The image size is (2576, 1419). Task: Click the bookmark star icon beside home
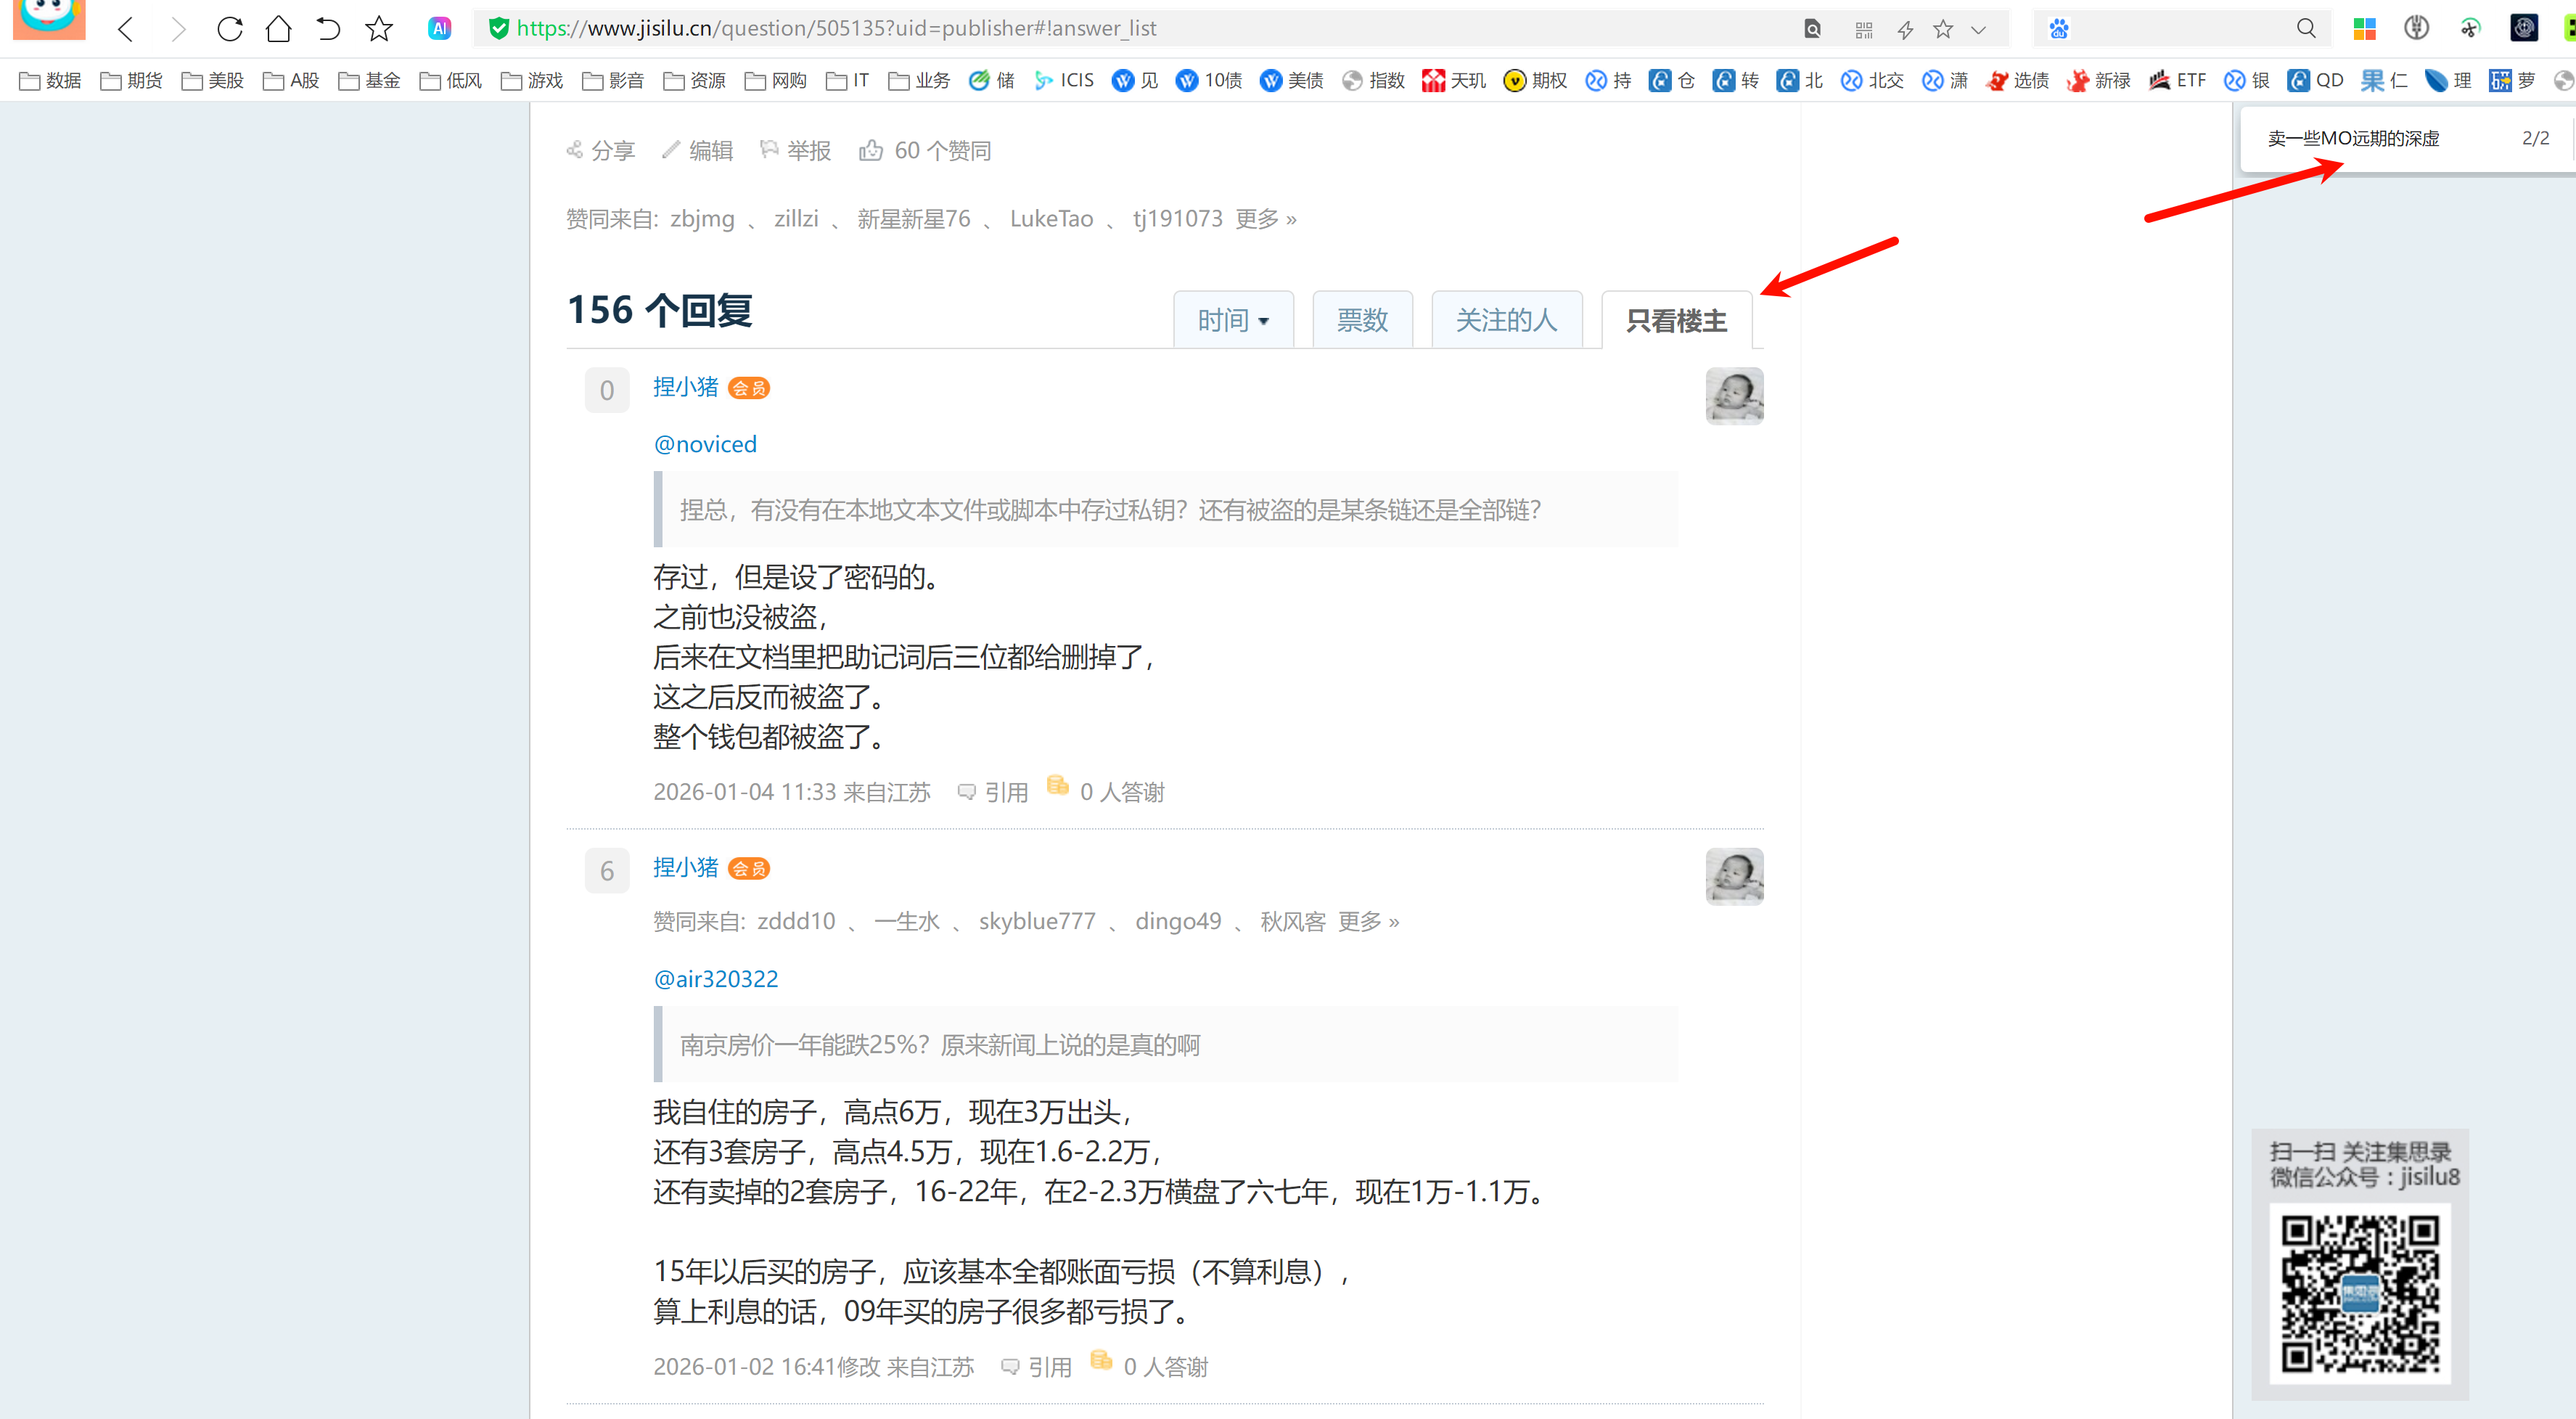(x=378, y=29)
